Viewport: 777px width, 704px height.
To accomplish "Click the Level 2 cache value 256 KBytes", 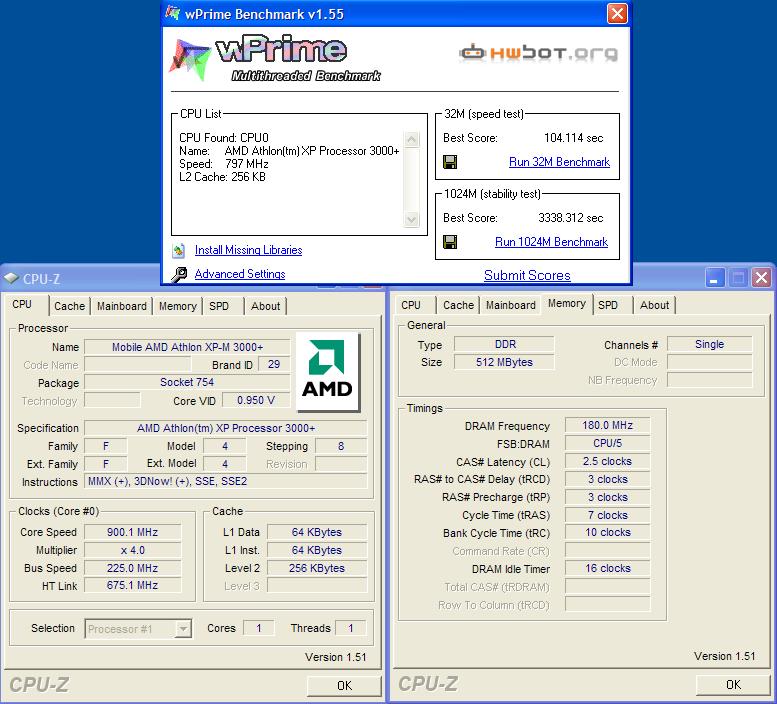I will [x=317, y=568].
